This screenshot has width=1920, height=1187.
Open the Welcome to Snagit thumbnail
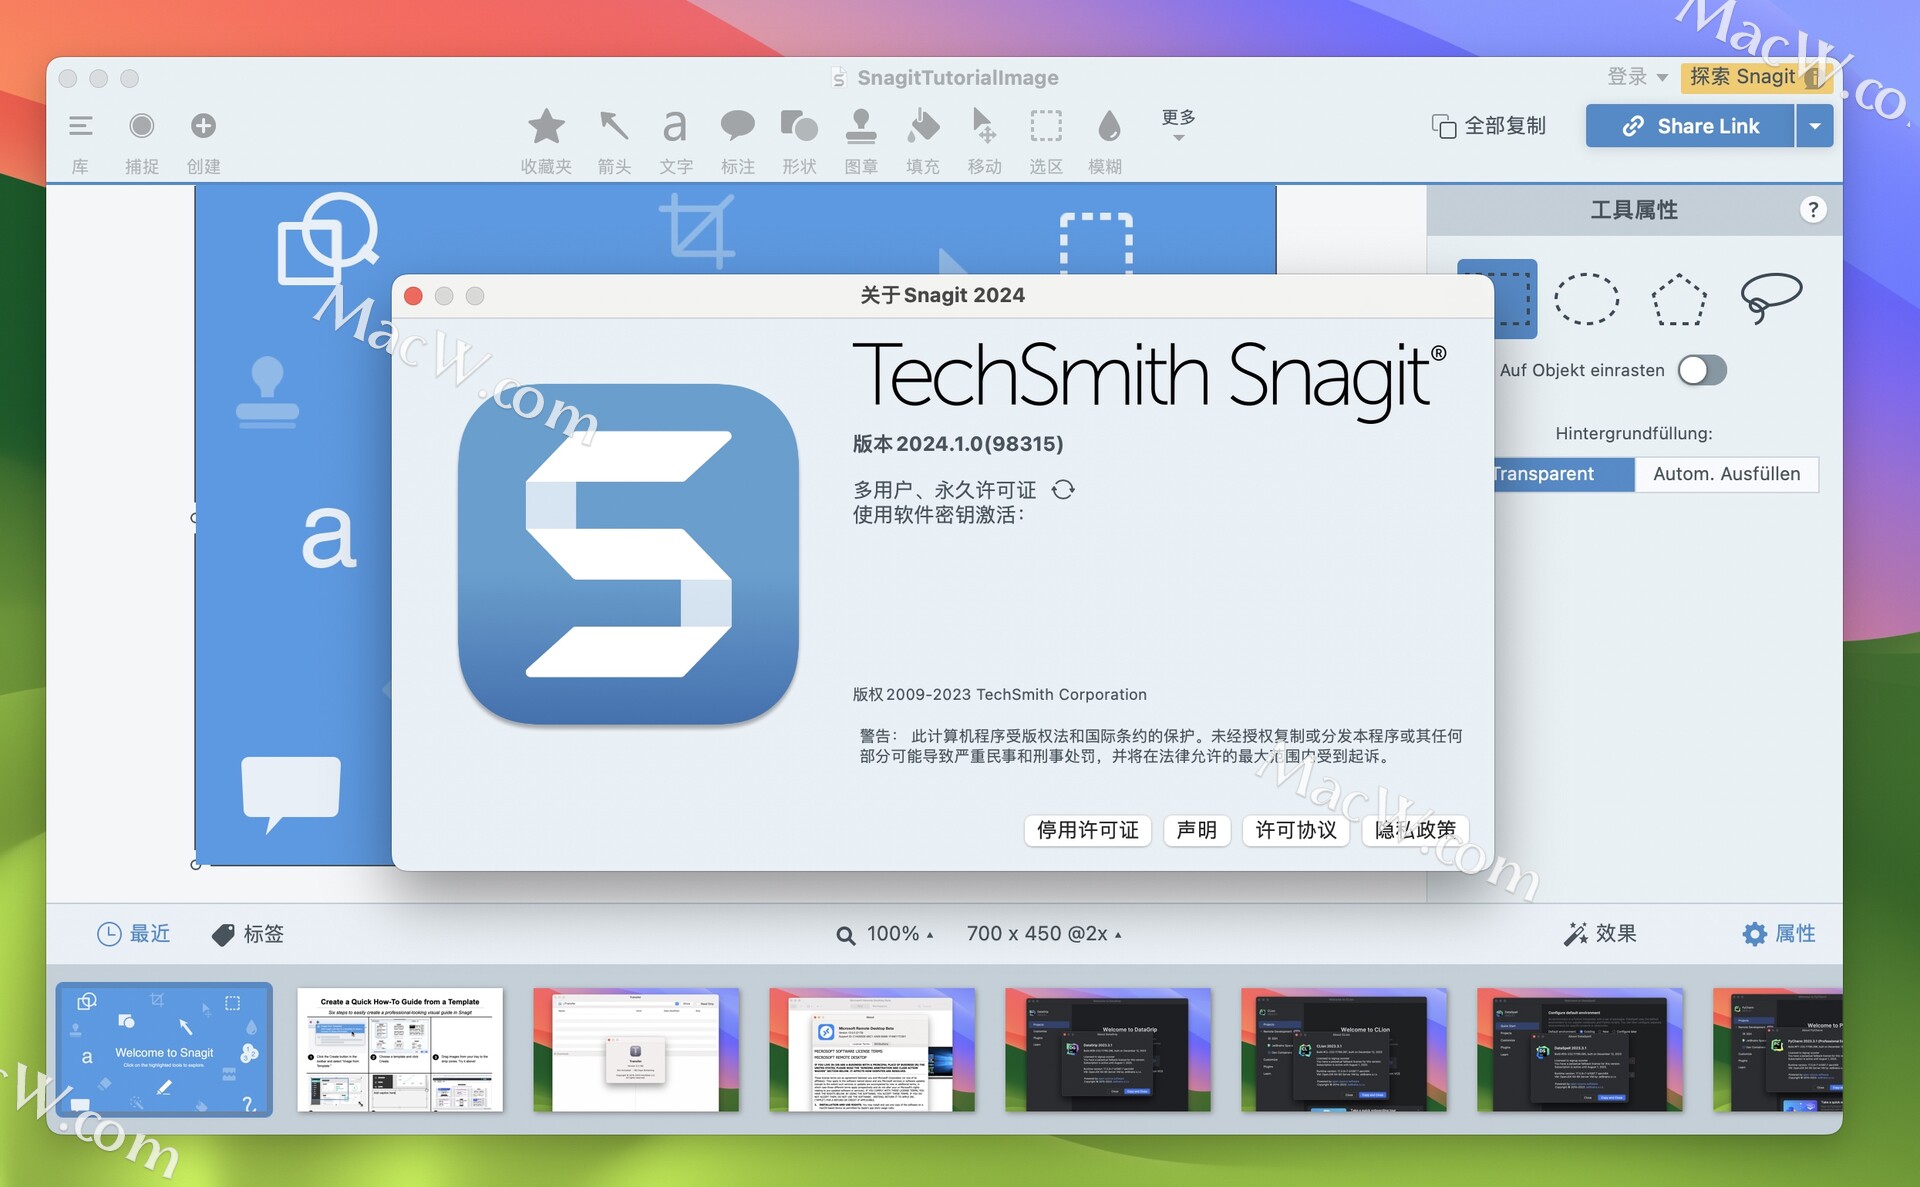(x=164, y=1050)
